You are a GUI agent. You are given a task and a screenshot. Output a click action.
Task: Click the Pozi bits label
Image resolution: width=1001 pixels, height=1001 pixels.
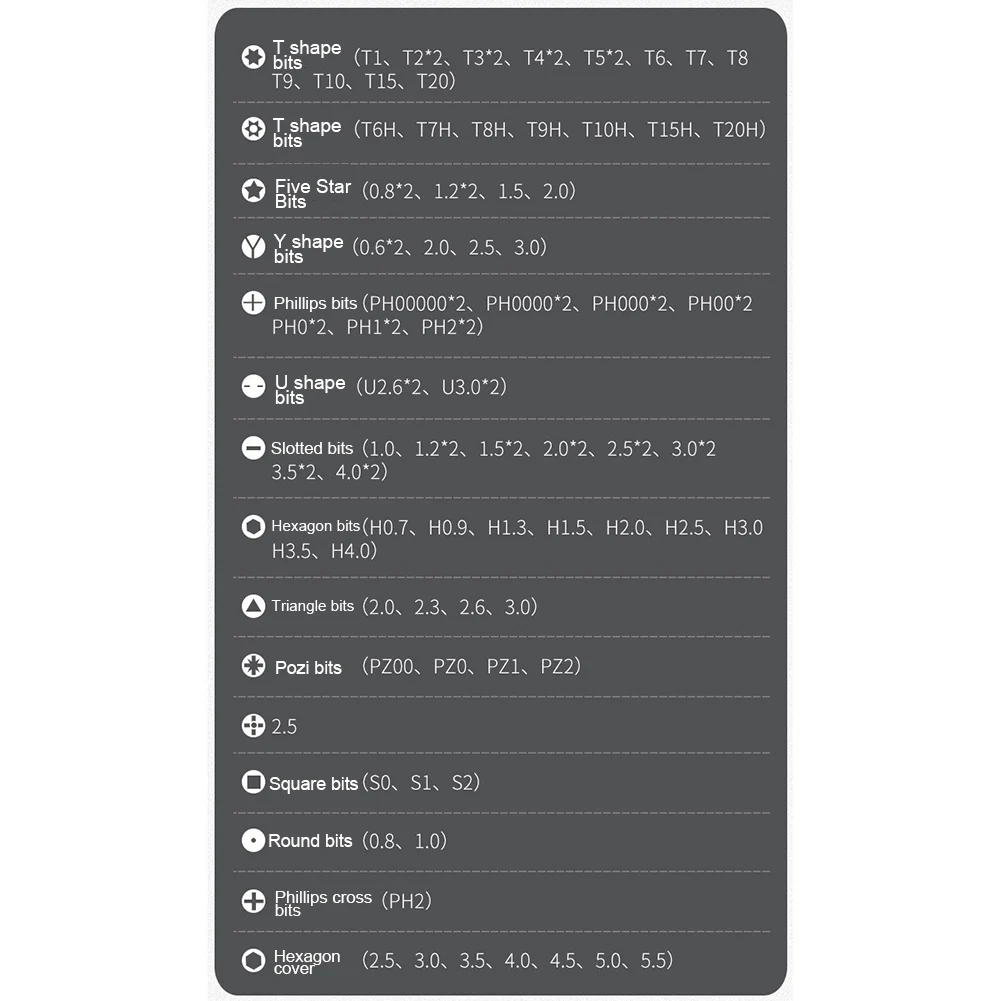(308, 668)
